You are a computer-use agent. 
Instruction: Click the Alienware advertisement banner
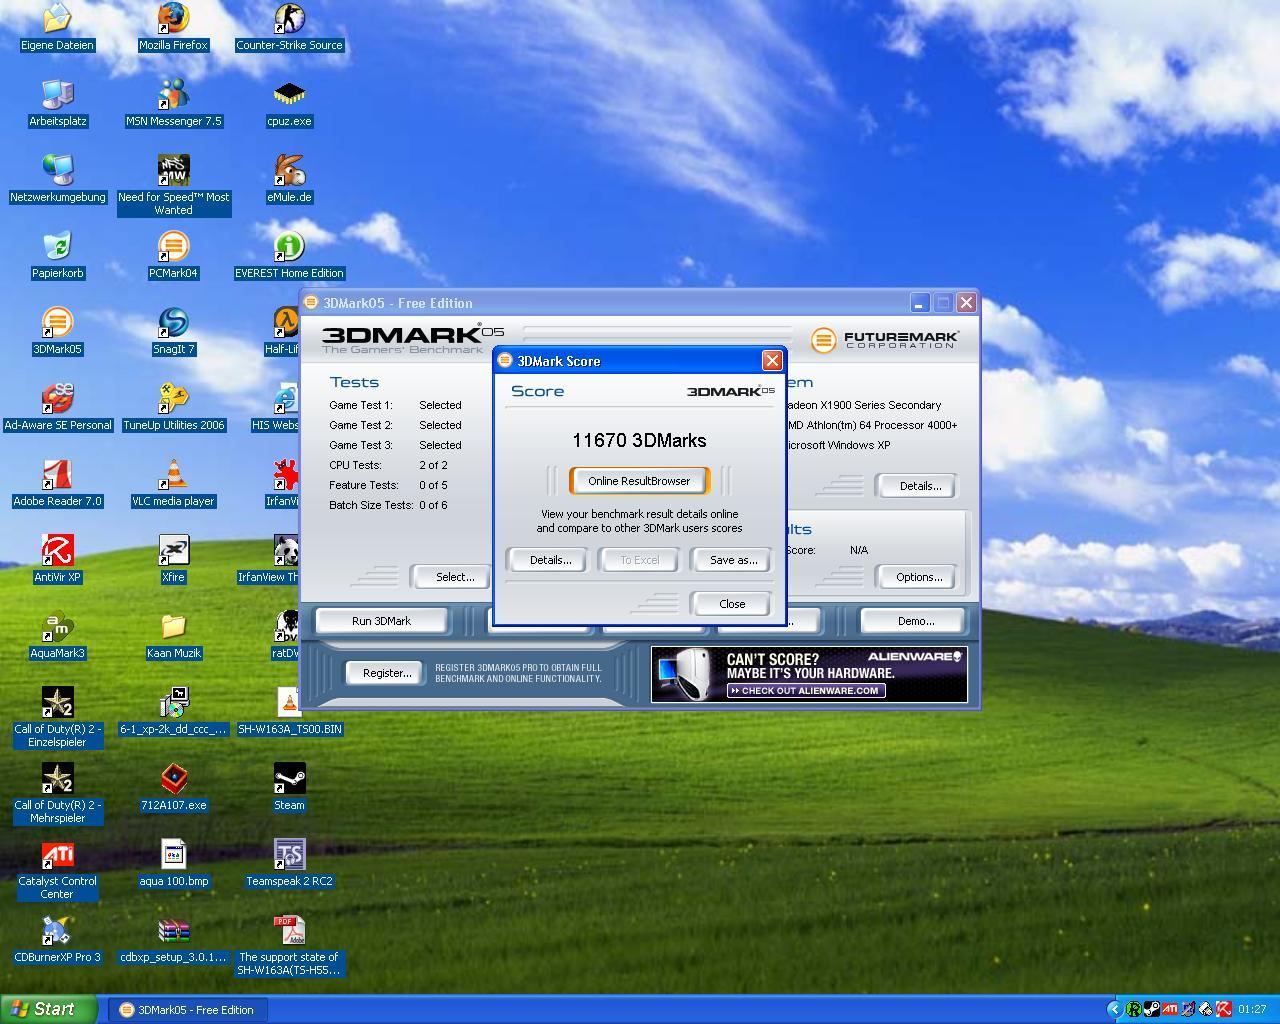click(809, 674)
